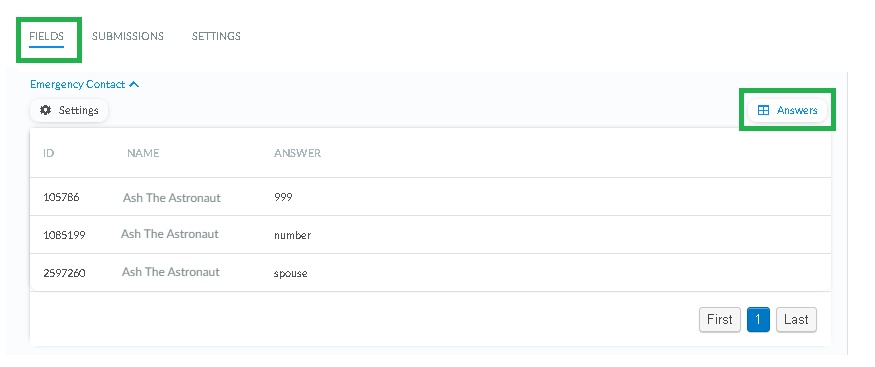Click the Answers button
Viewport: 875px width, 367px height.
[x=787, y=110]
